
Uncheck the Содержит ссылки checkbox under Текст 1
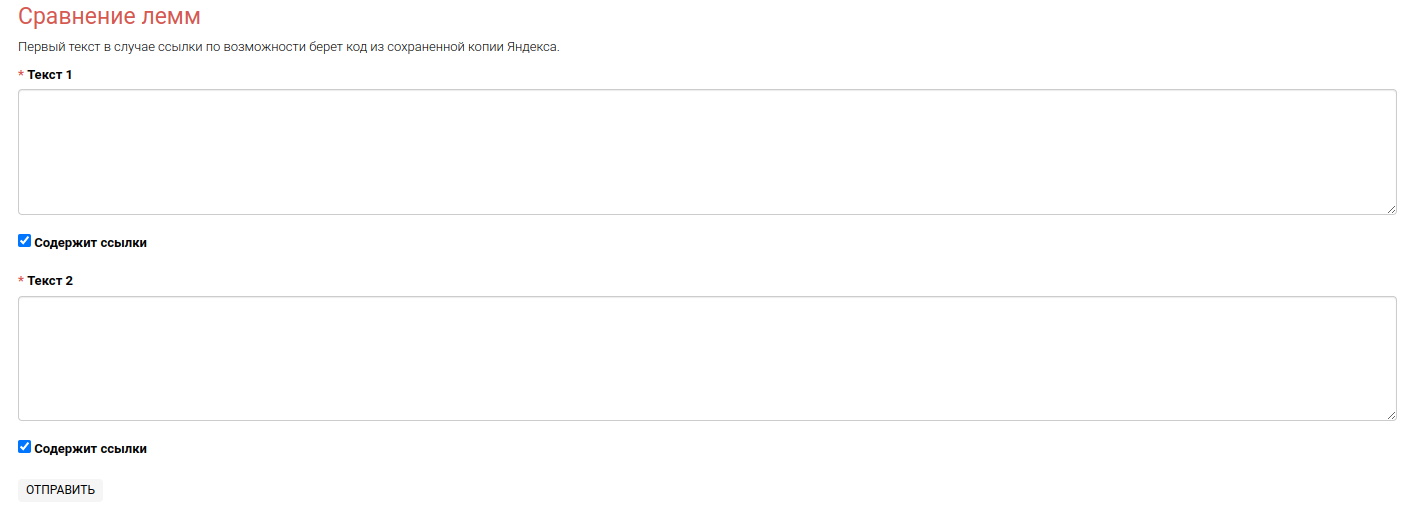click(25, 241)
